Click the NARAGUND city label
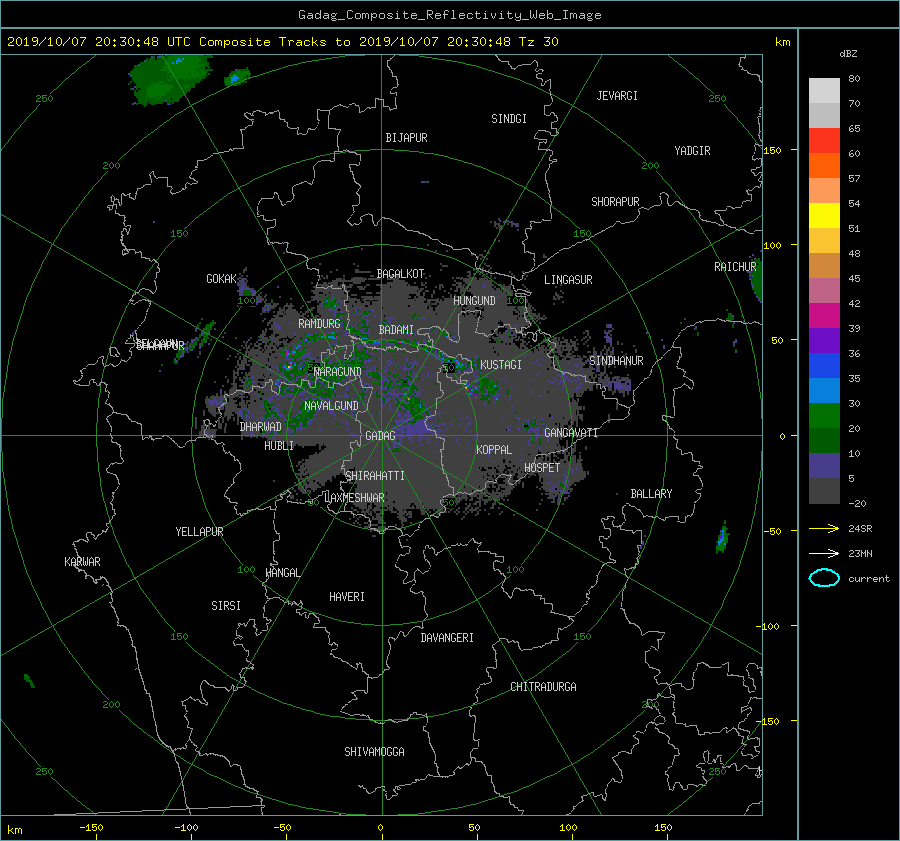This screenshot has width=900, height=841. click(x=338, y=372)
